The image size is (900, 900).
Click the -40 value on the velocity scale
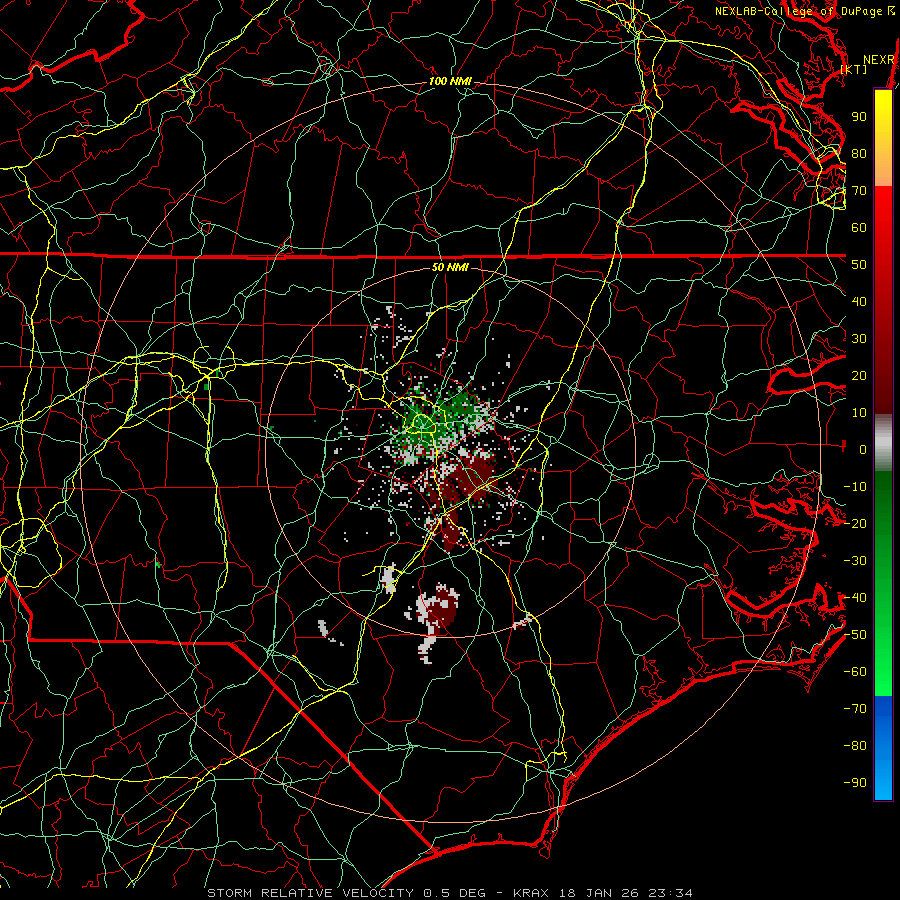[x=855, y=598]
